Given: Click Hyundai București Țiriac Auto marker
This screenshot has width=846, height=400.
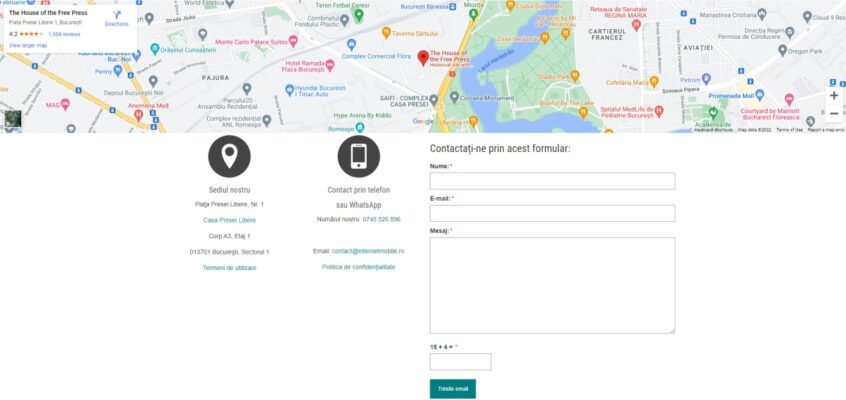Looking at the screenshot, I should [289, 90].
